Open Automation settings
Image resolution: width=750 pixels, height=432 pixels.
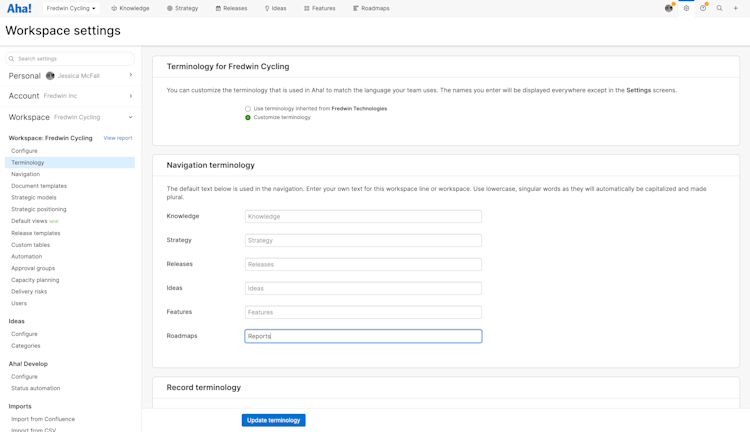click(x=27, y=256)
